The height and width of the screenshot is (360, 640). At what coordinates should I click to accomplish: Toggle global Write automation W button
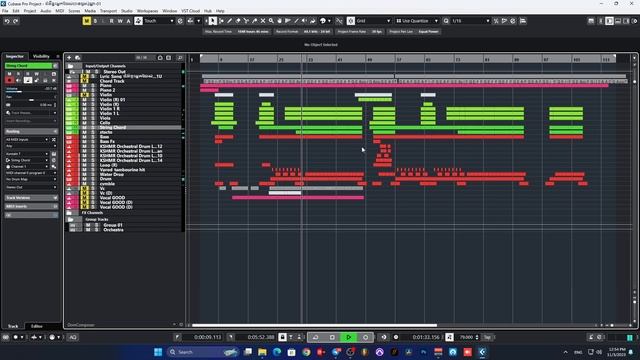tap(120, 21)
